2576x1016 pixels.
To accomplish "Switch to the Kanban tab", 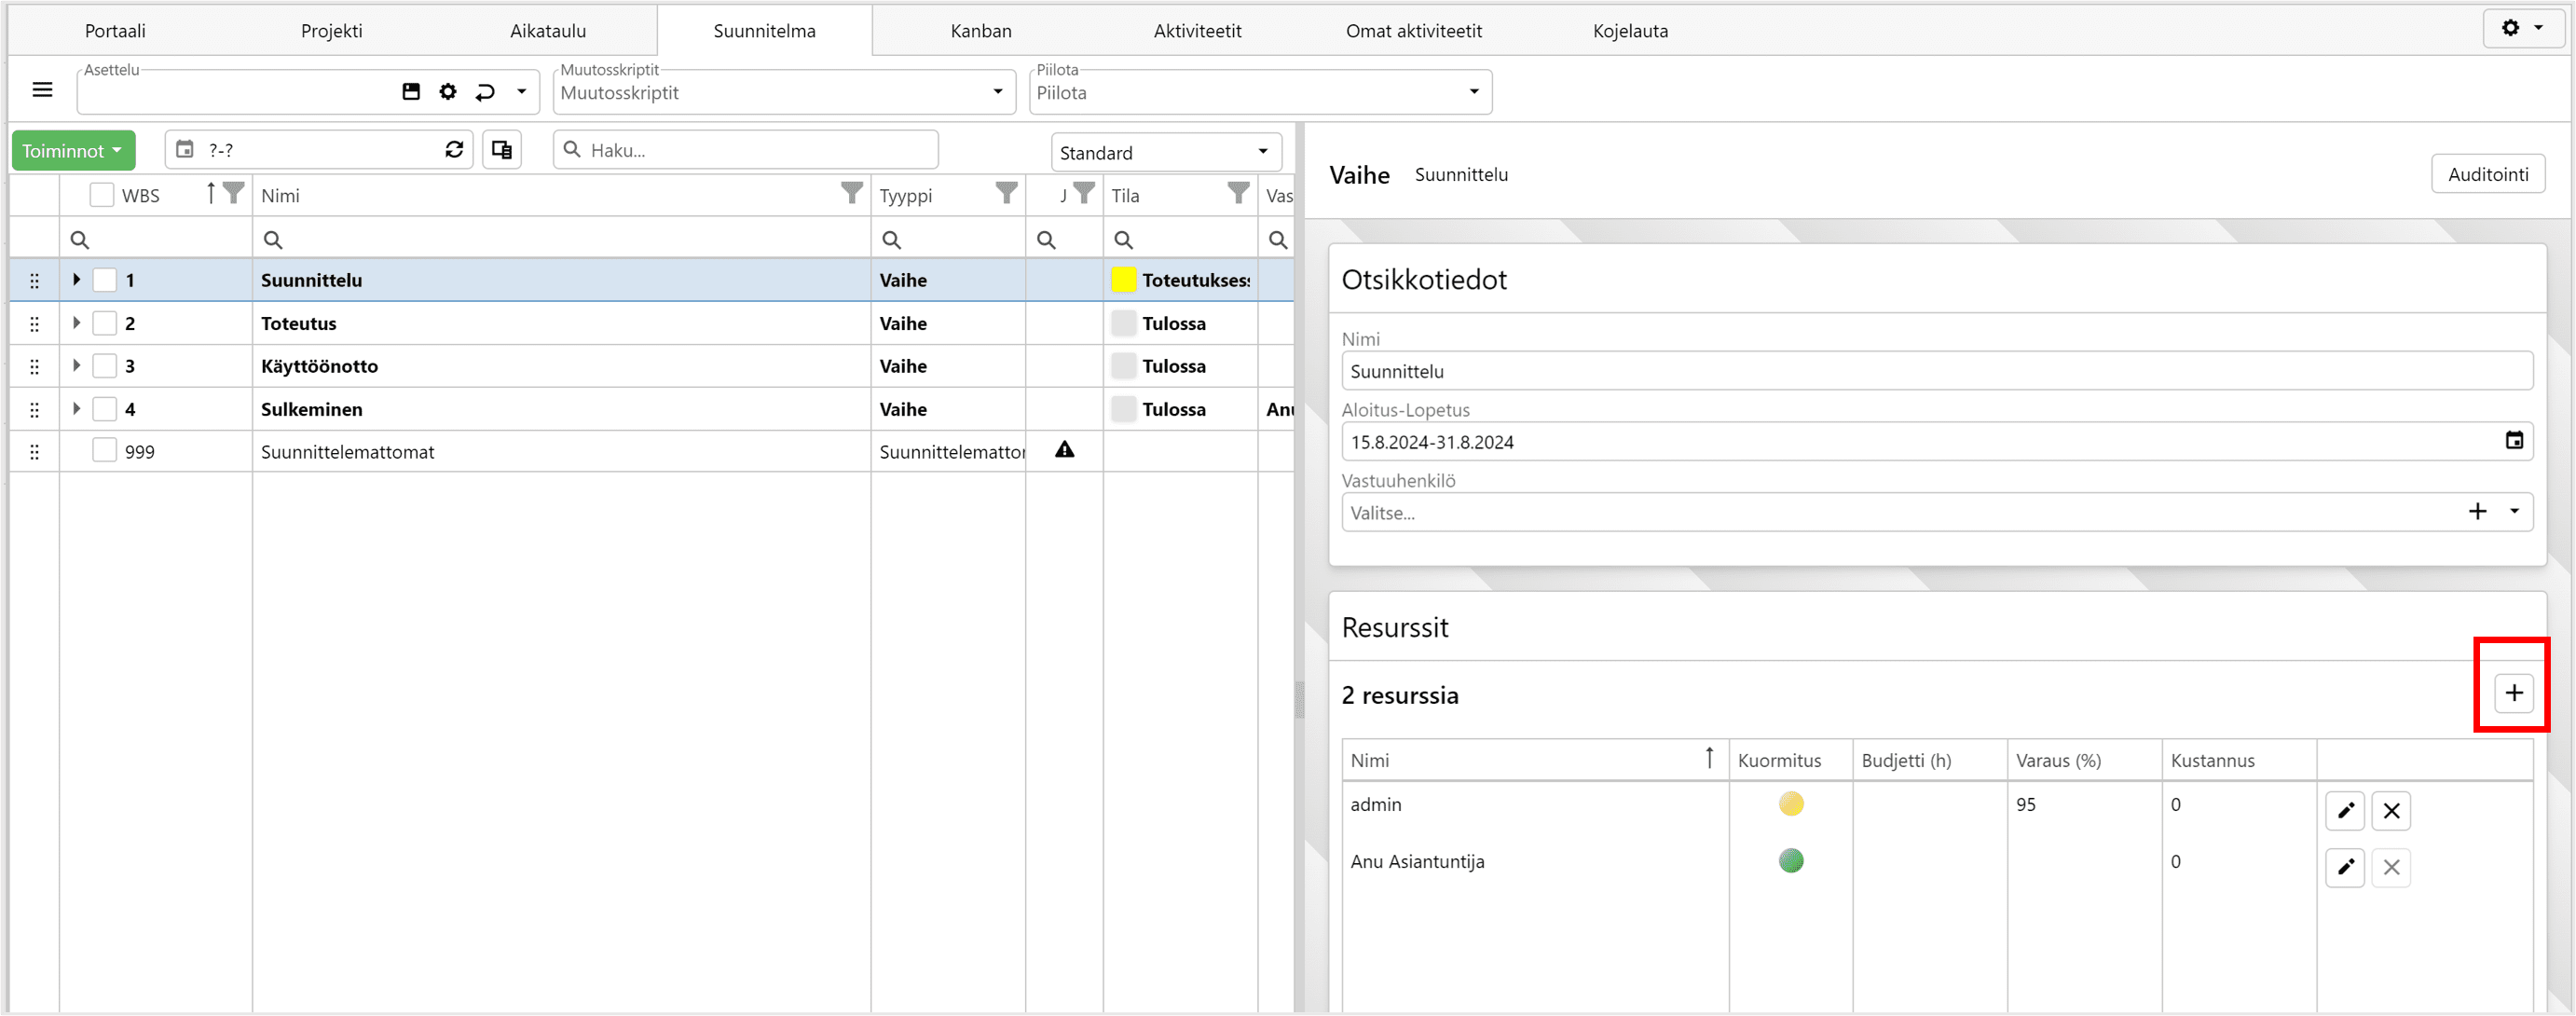I will (x=980, y=31).
